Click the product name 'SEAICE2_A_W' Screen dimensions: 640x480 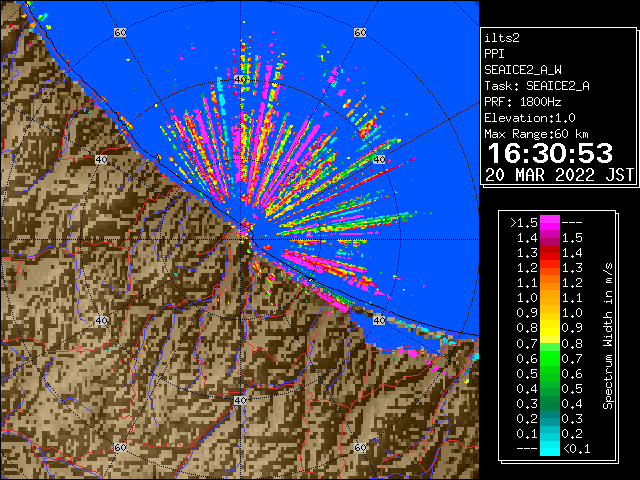523,70
